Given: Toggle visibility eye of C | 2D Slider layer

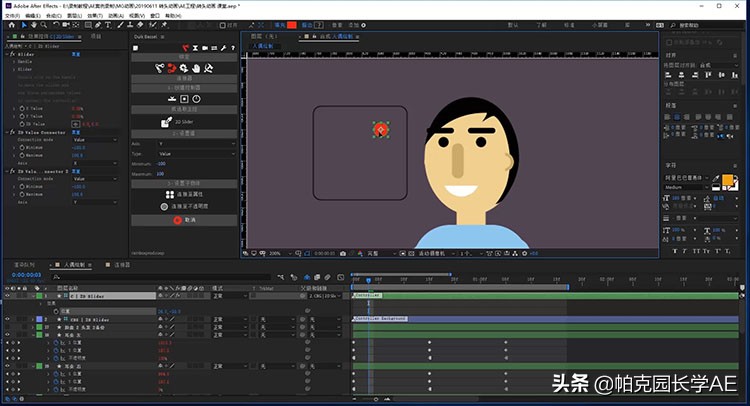Looking at the screenshot, I should click(7, 297).
